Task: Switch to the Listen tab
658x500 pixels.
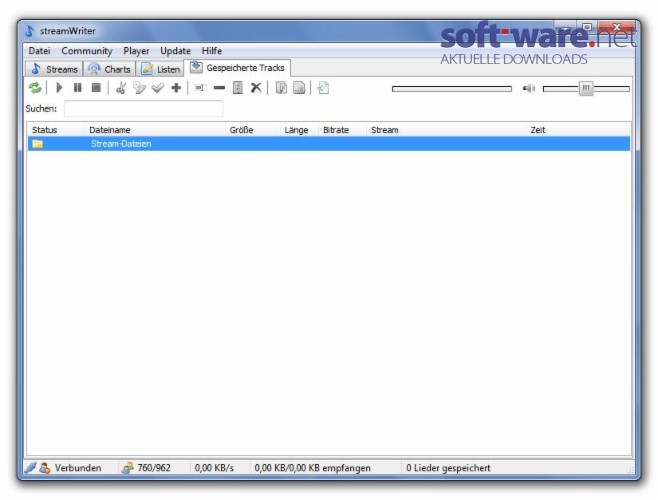Action: tap(161, 69)
